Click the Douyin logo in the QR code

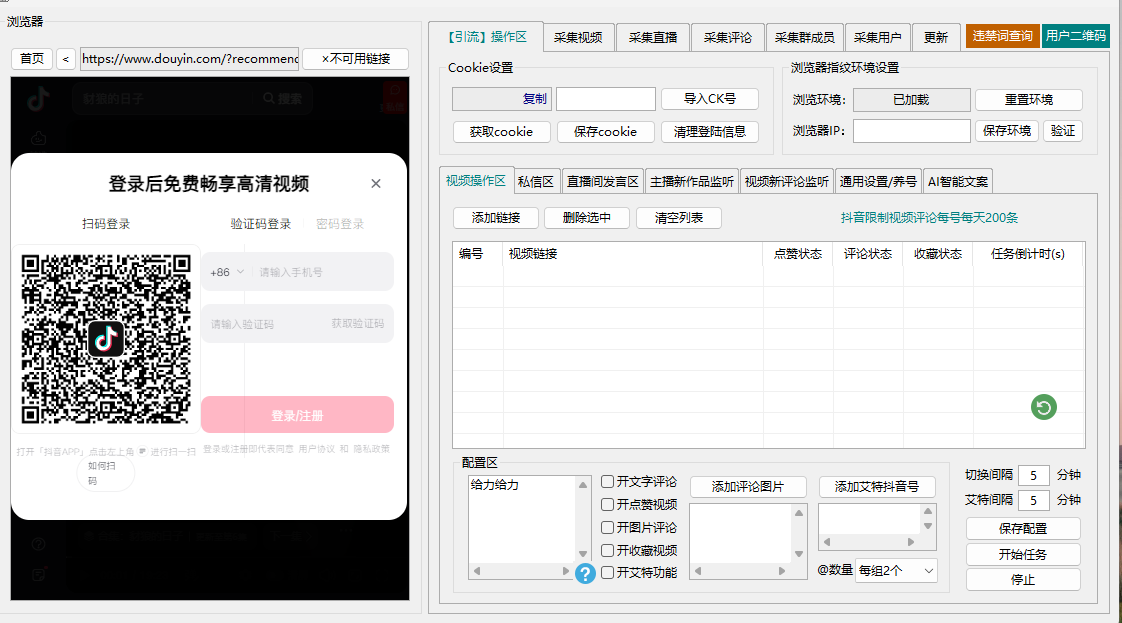pyautogui.click(x=106, y=340)
